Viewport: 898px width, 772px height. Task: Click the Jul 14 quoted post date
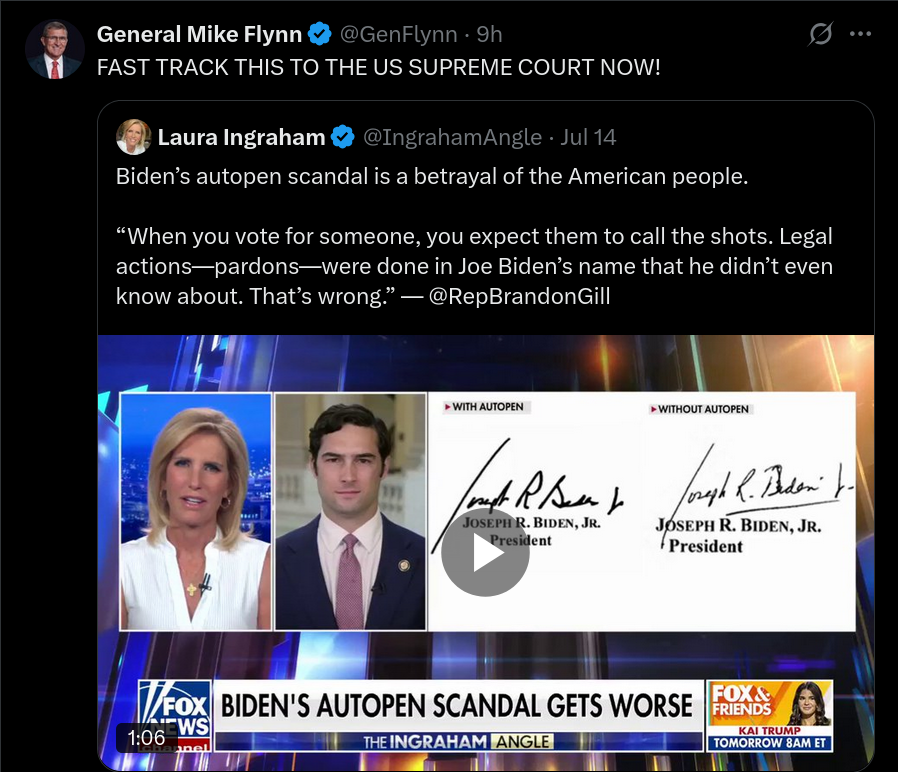(x=588, y=137)
